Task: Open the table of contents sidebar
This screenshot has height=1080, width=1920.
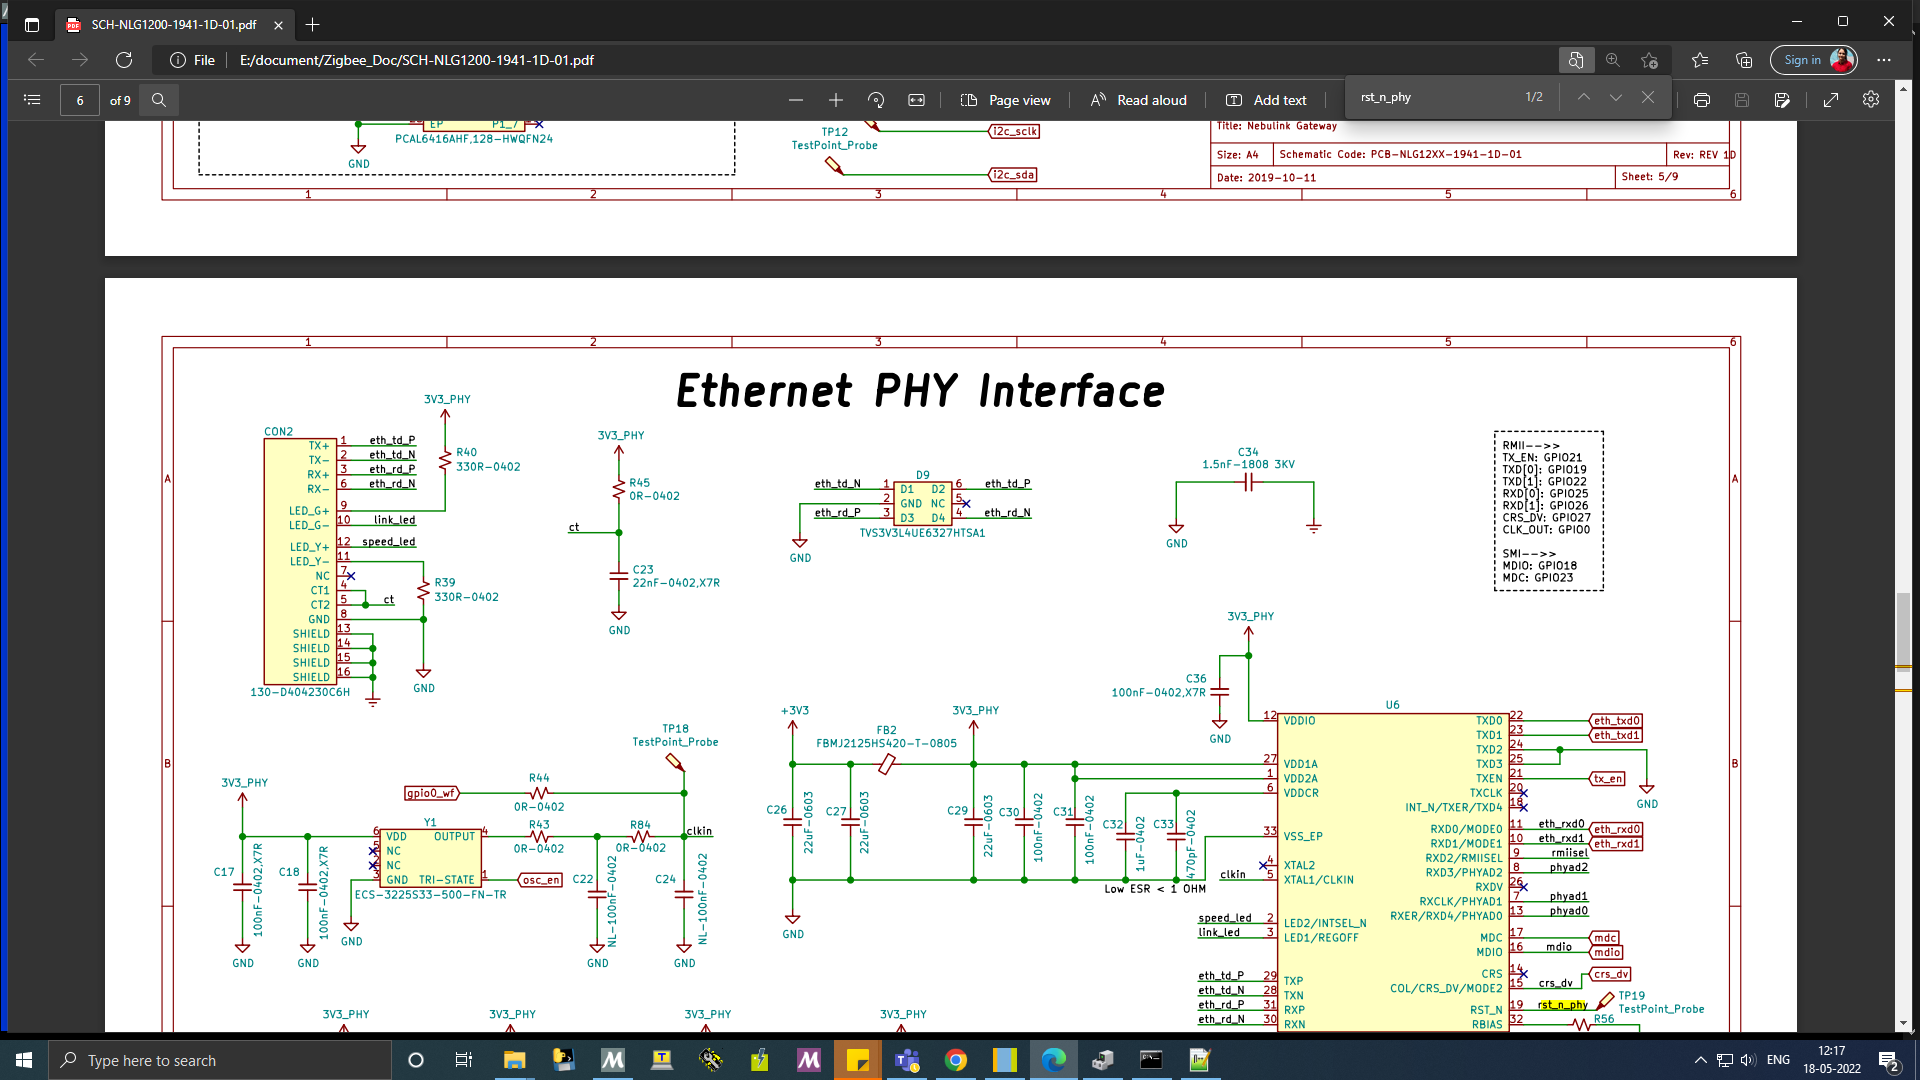Action: coord(32,100)
